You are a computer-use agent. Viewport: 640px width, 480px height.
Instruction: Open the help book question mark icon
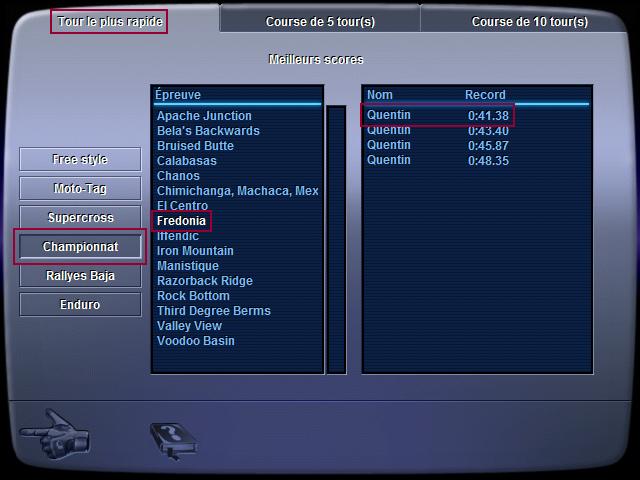point(172,439)
